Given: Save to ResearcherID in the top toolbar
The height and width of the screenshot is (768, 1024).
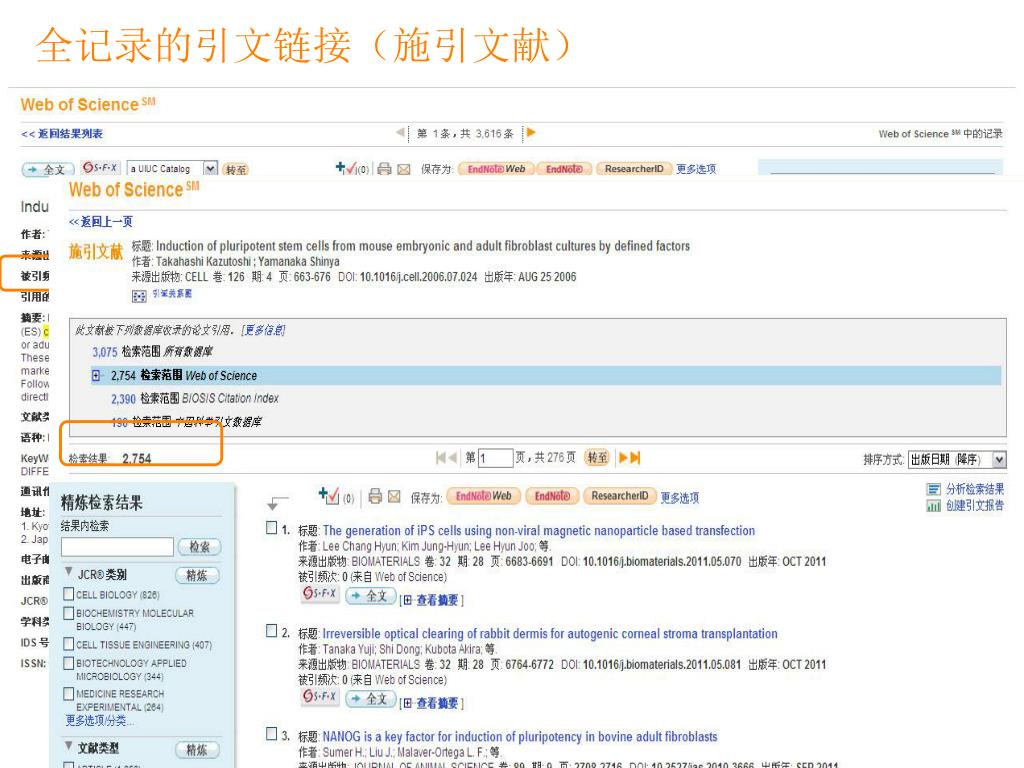Looking at the screenshot, I should pyautogui.click(x=633, y=168).
